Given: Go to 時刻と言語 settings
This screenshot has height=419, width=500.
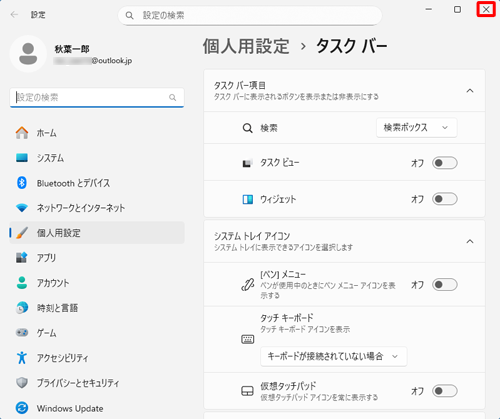Looking at the screenshot, I should click(x=97, y=308).
